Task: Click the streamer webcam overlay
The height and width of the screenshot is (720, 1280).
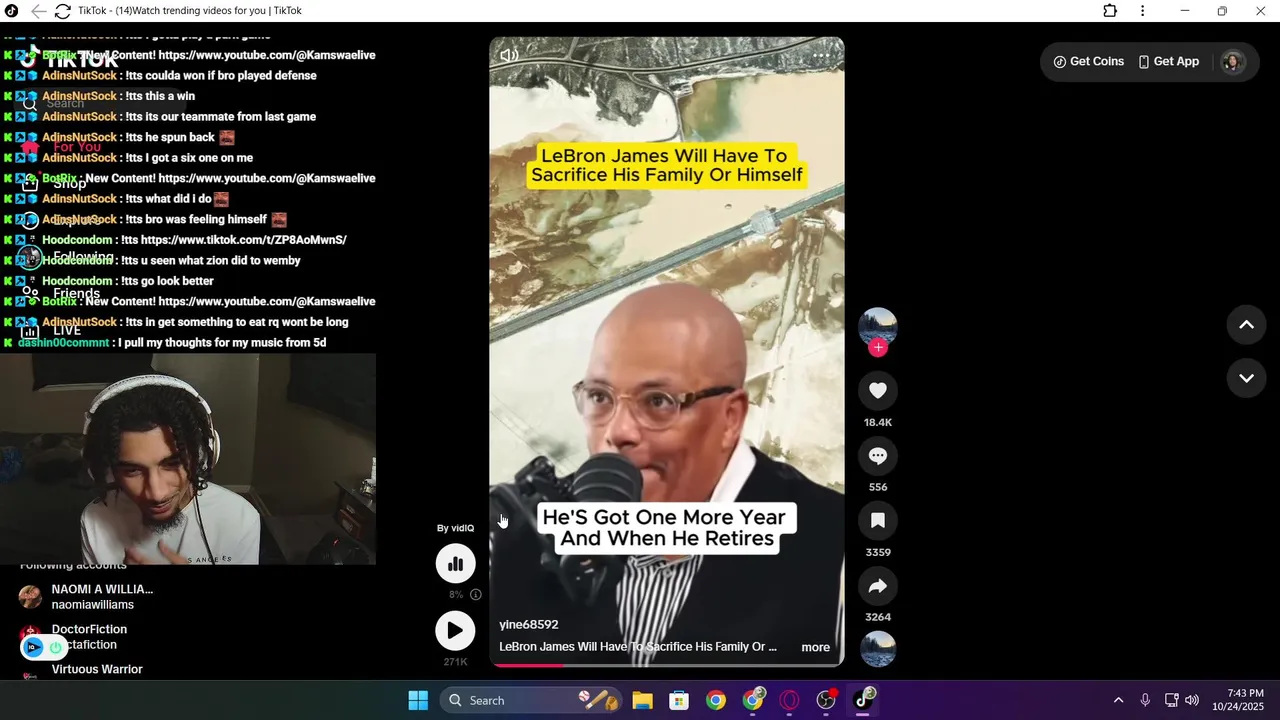Action: [x=188, y=459]
